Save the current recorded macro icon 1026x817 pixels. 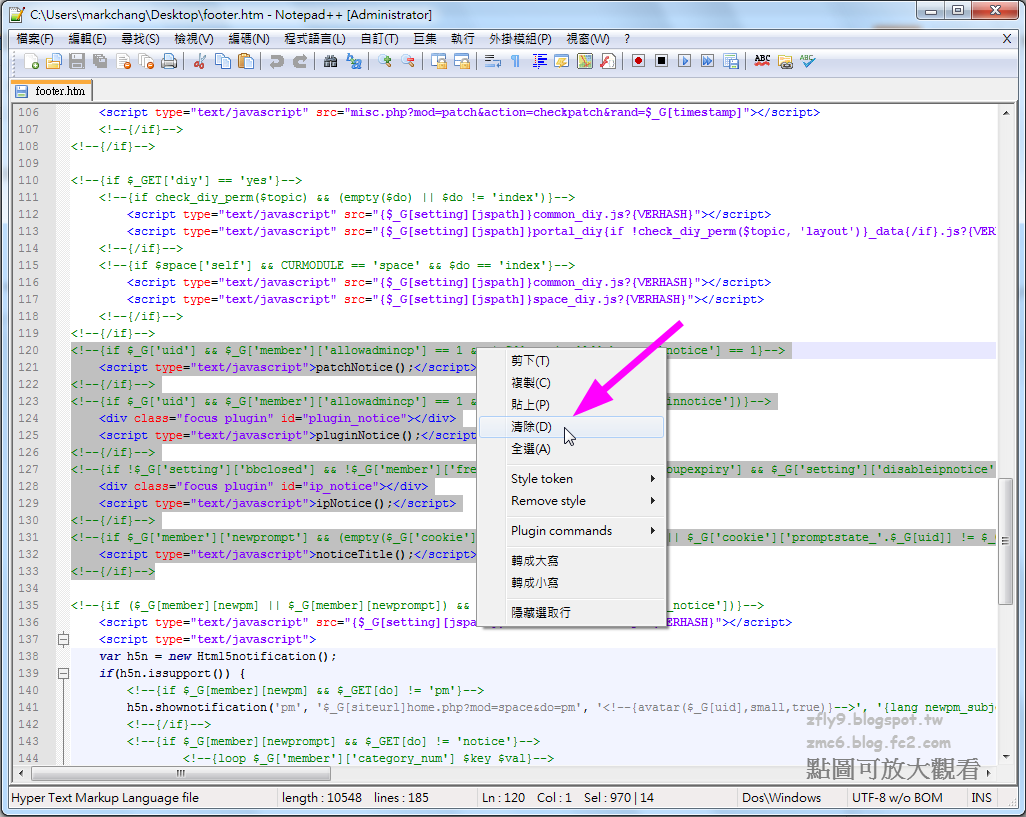(x=731, y=61)
